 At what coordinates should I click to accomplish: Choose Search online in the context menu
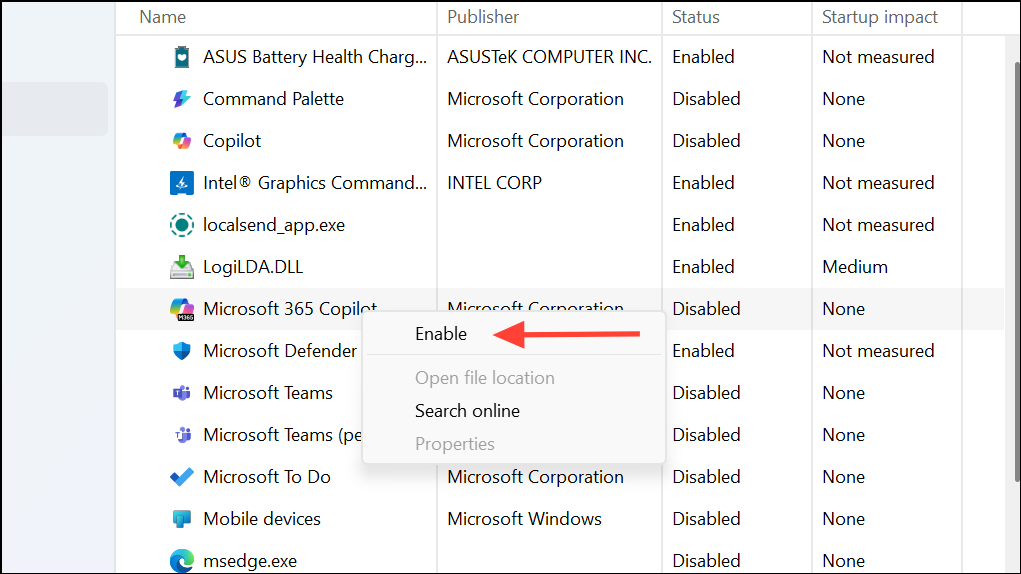point(468,411)
